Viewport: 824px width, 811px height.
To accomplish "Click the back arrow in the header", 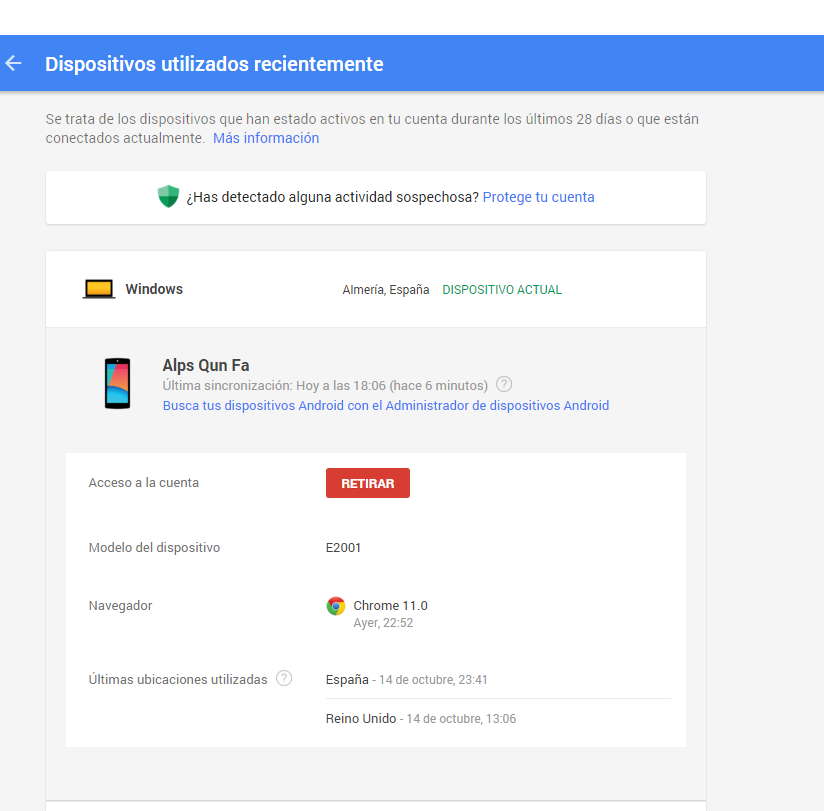I will 14,64.
